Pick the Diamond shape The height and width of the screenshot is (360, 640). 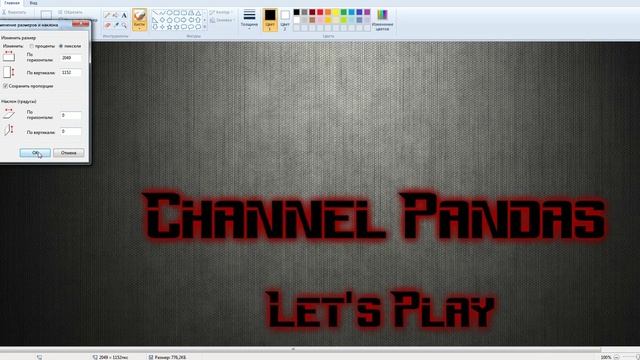tap(162, 20)
